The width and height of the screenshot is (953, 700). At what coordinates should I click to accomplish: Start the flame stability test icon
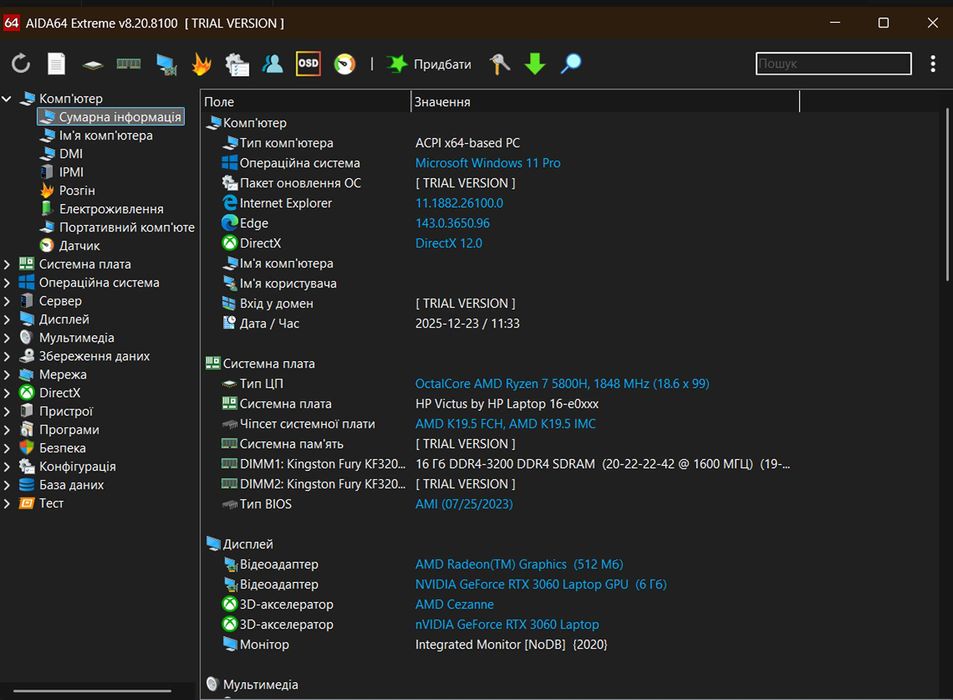(201, 64)
